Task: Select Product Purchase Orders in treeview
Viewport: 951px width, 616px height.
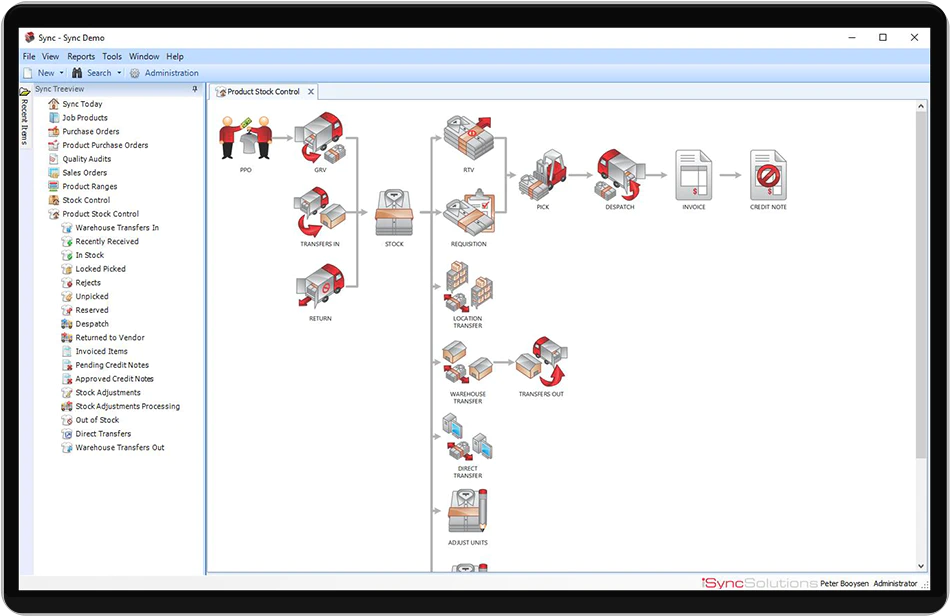Action: (x=106, y=145)
